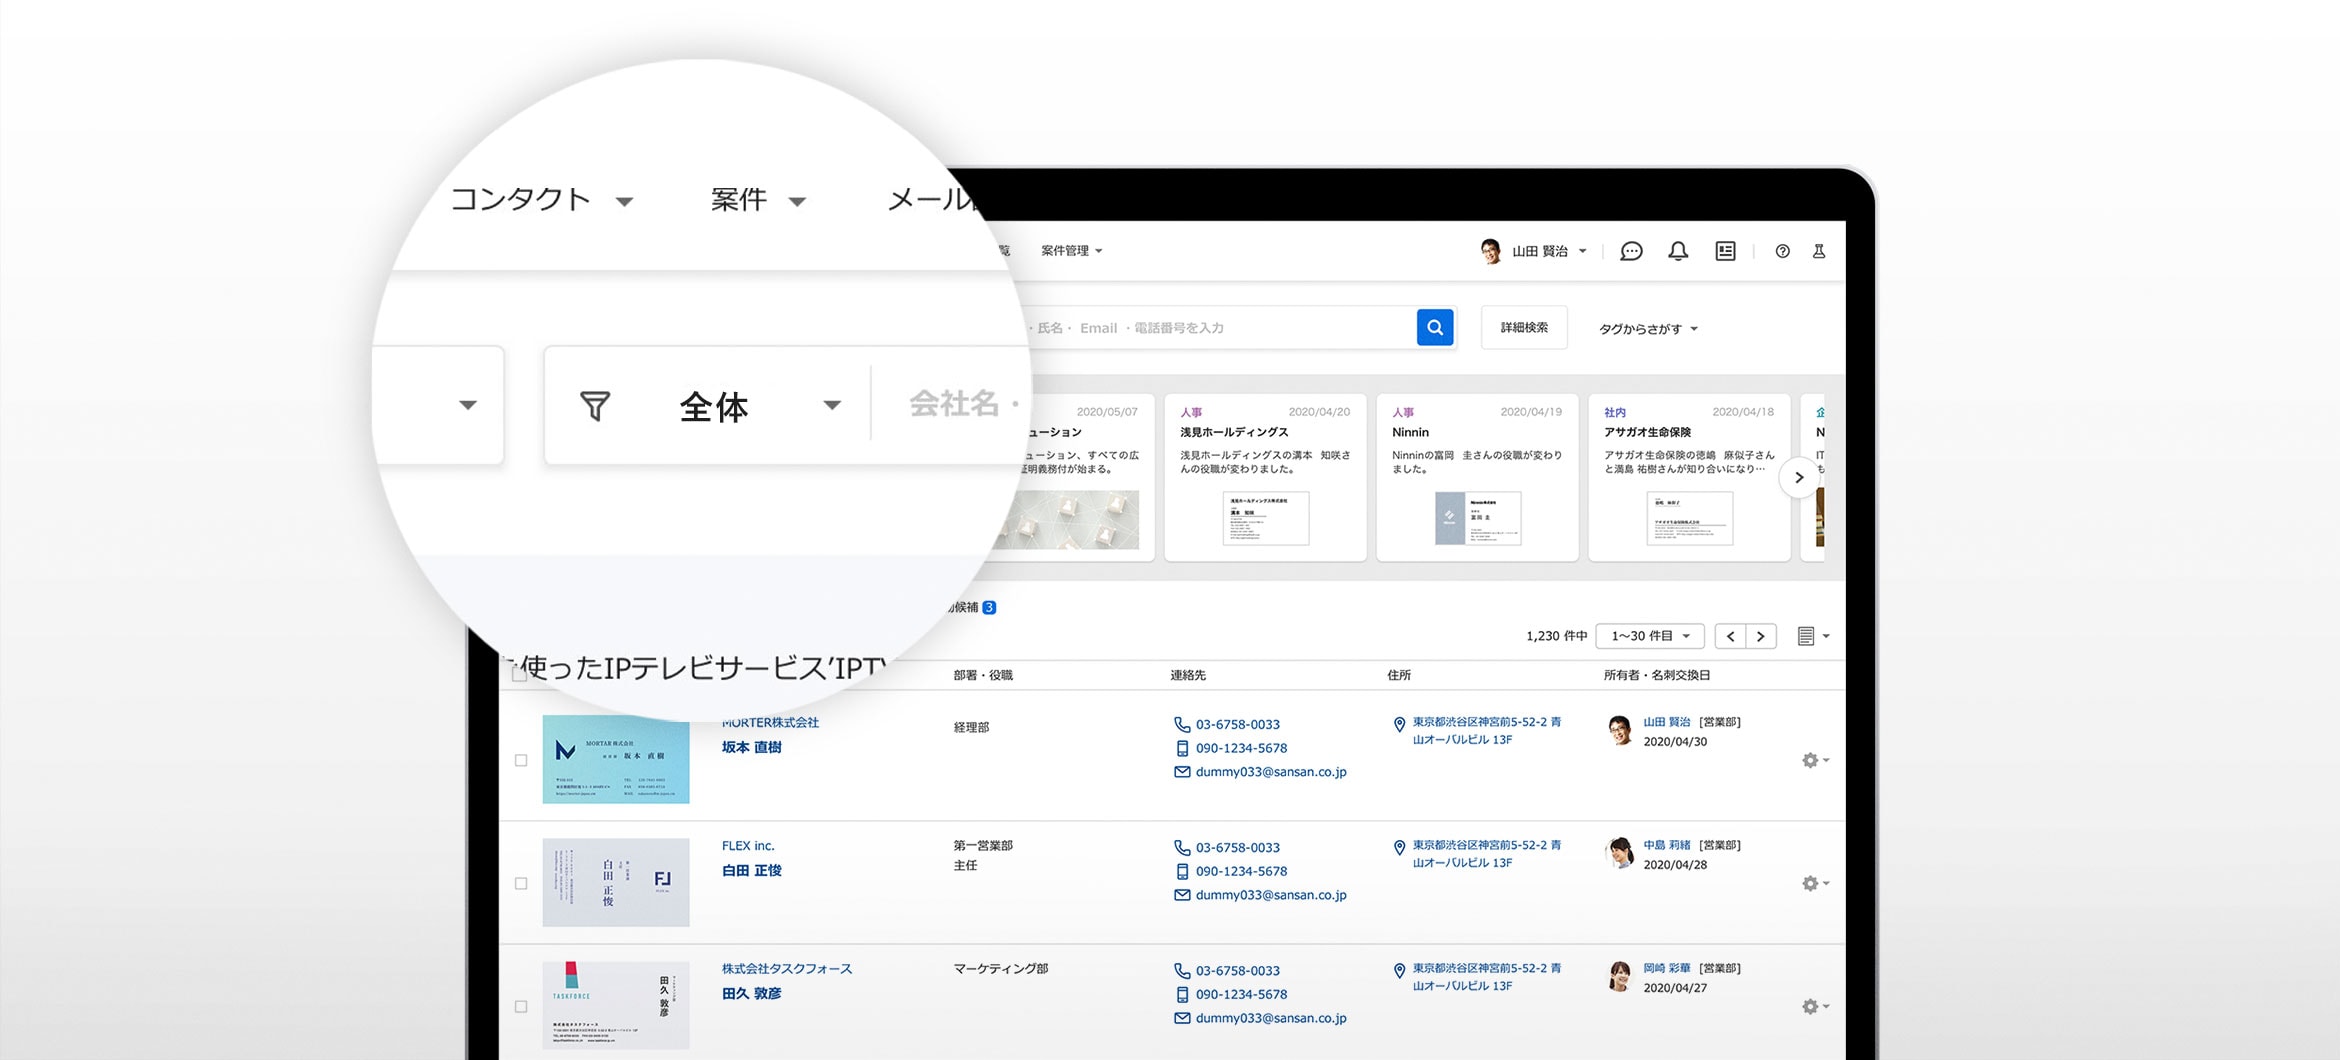
Task: Expand タグからさがす dropdown
Action: [1648, 328]
